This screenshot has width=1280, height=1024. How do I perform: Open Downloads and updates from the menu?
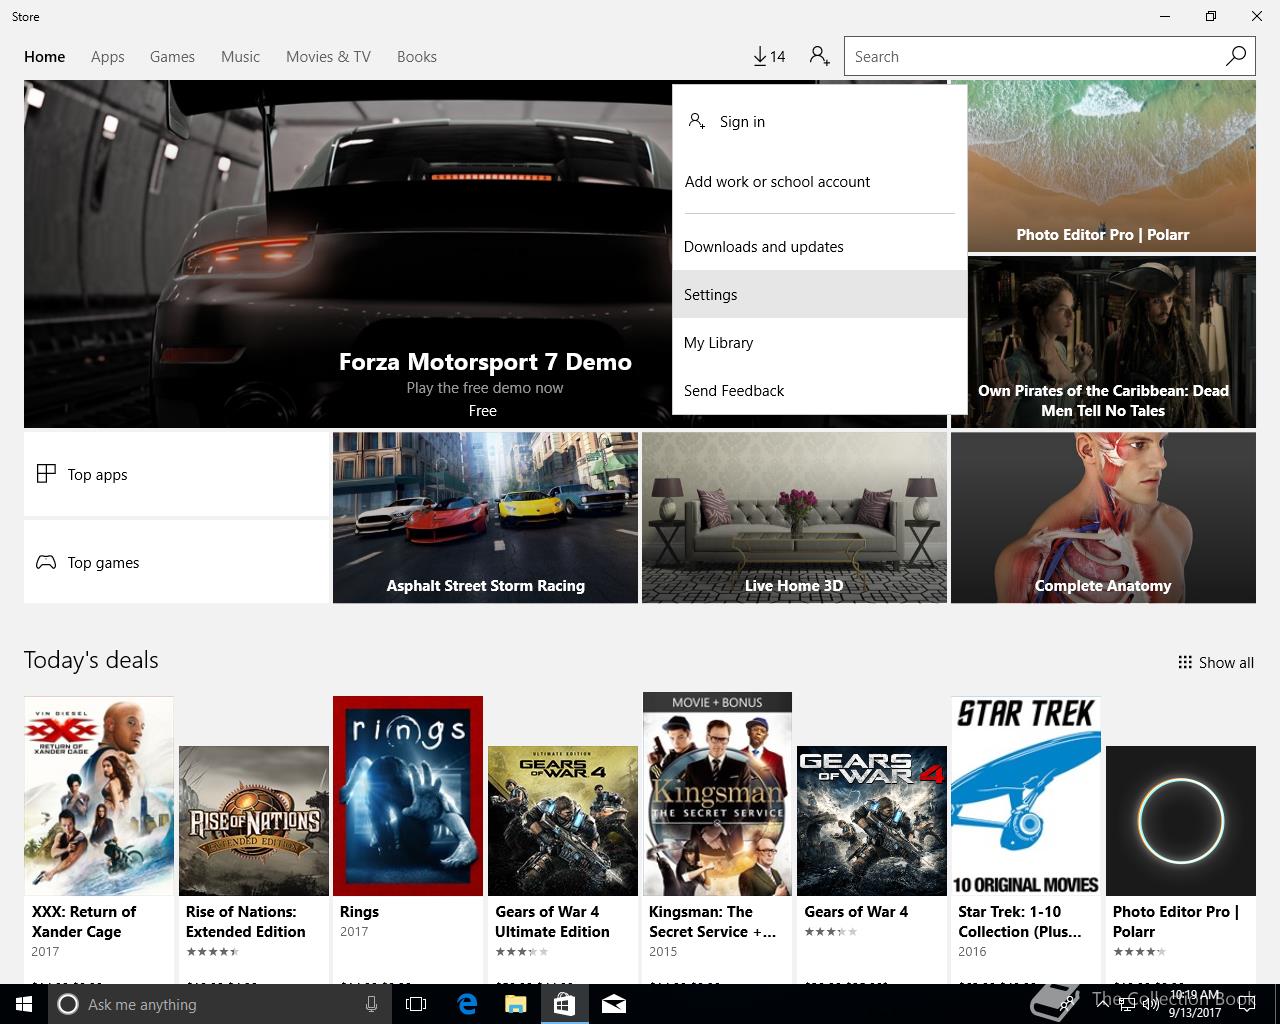pos(820,246)
